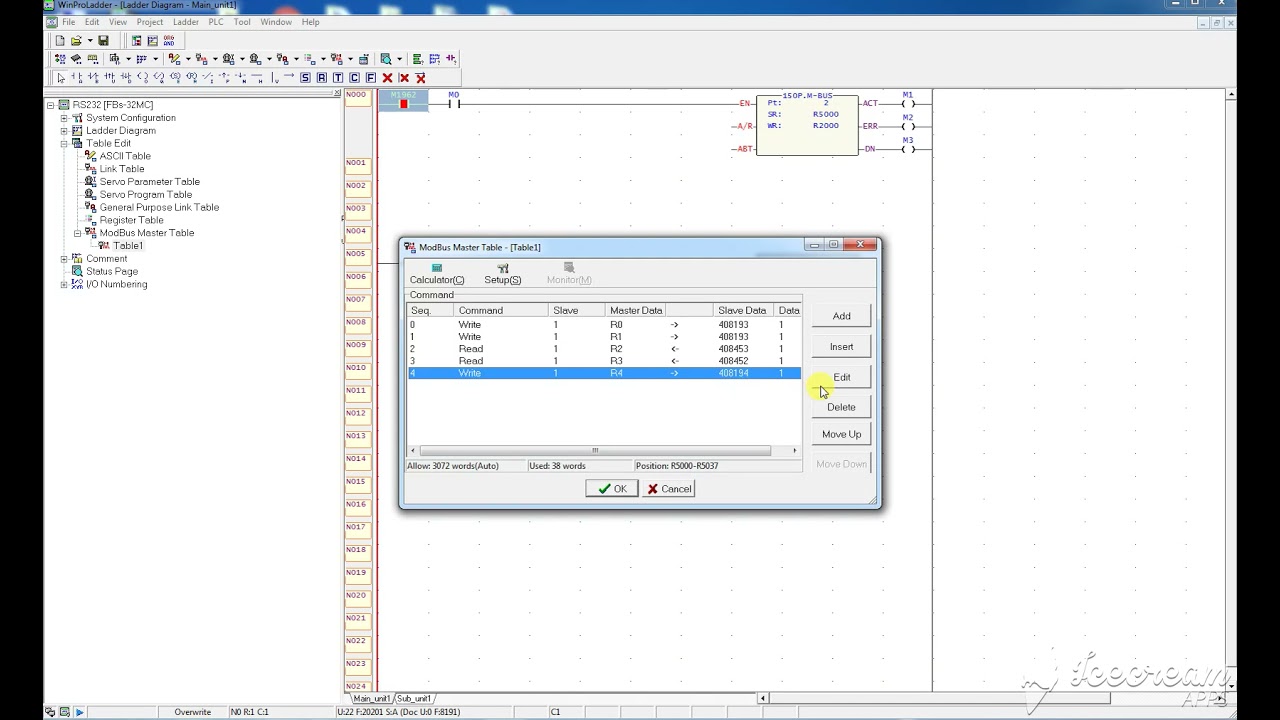Click the first red X delete tool

pyautogui.click(x=387, y=78)
